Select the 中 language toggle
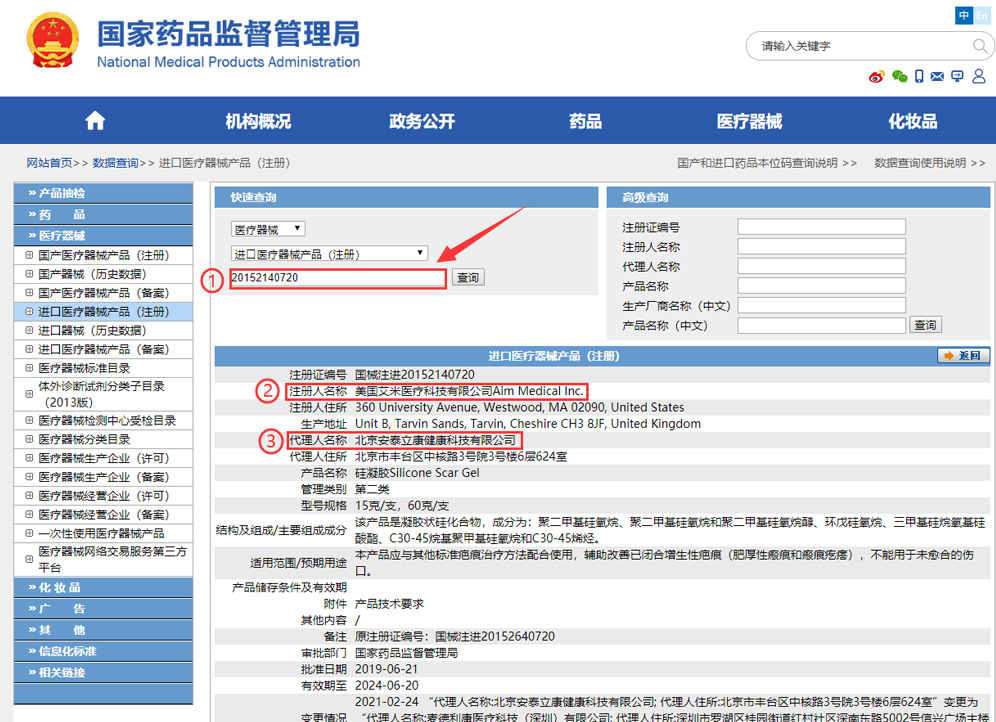 (x=964, y=15)
